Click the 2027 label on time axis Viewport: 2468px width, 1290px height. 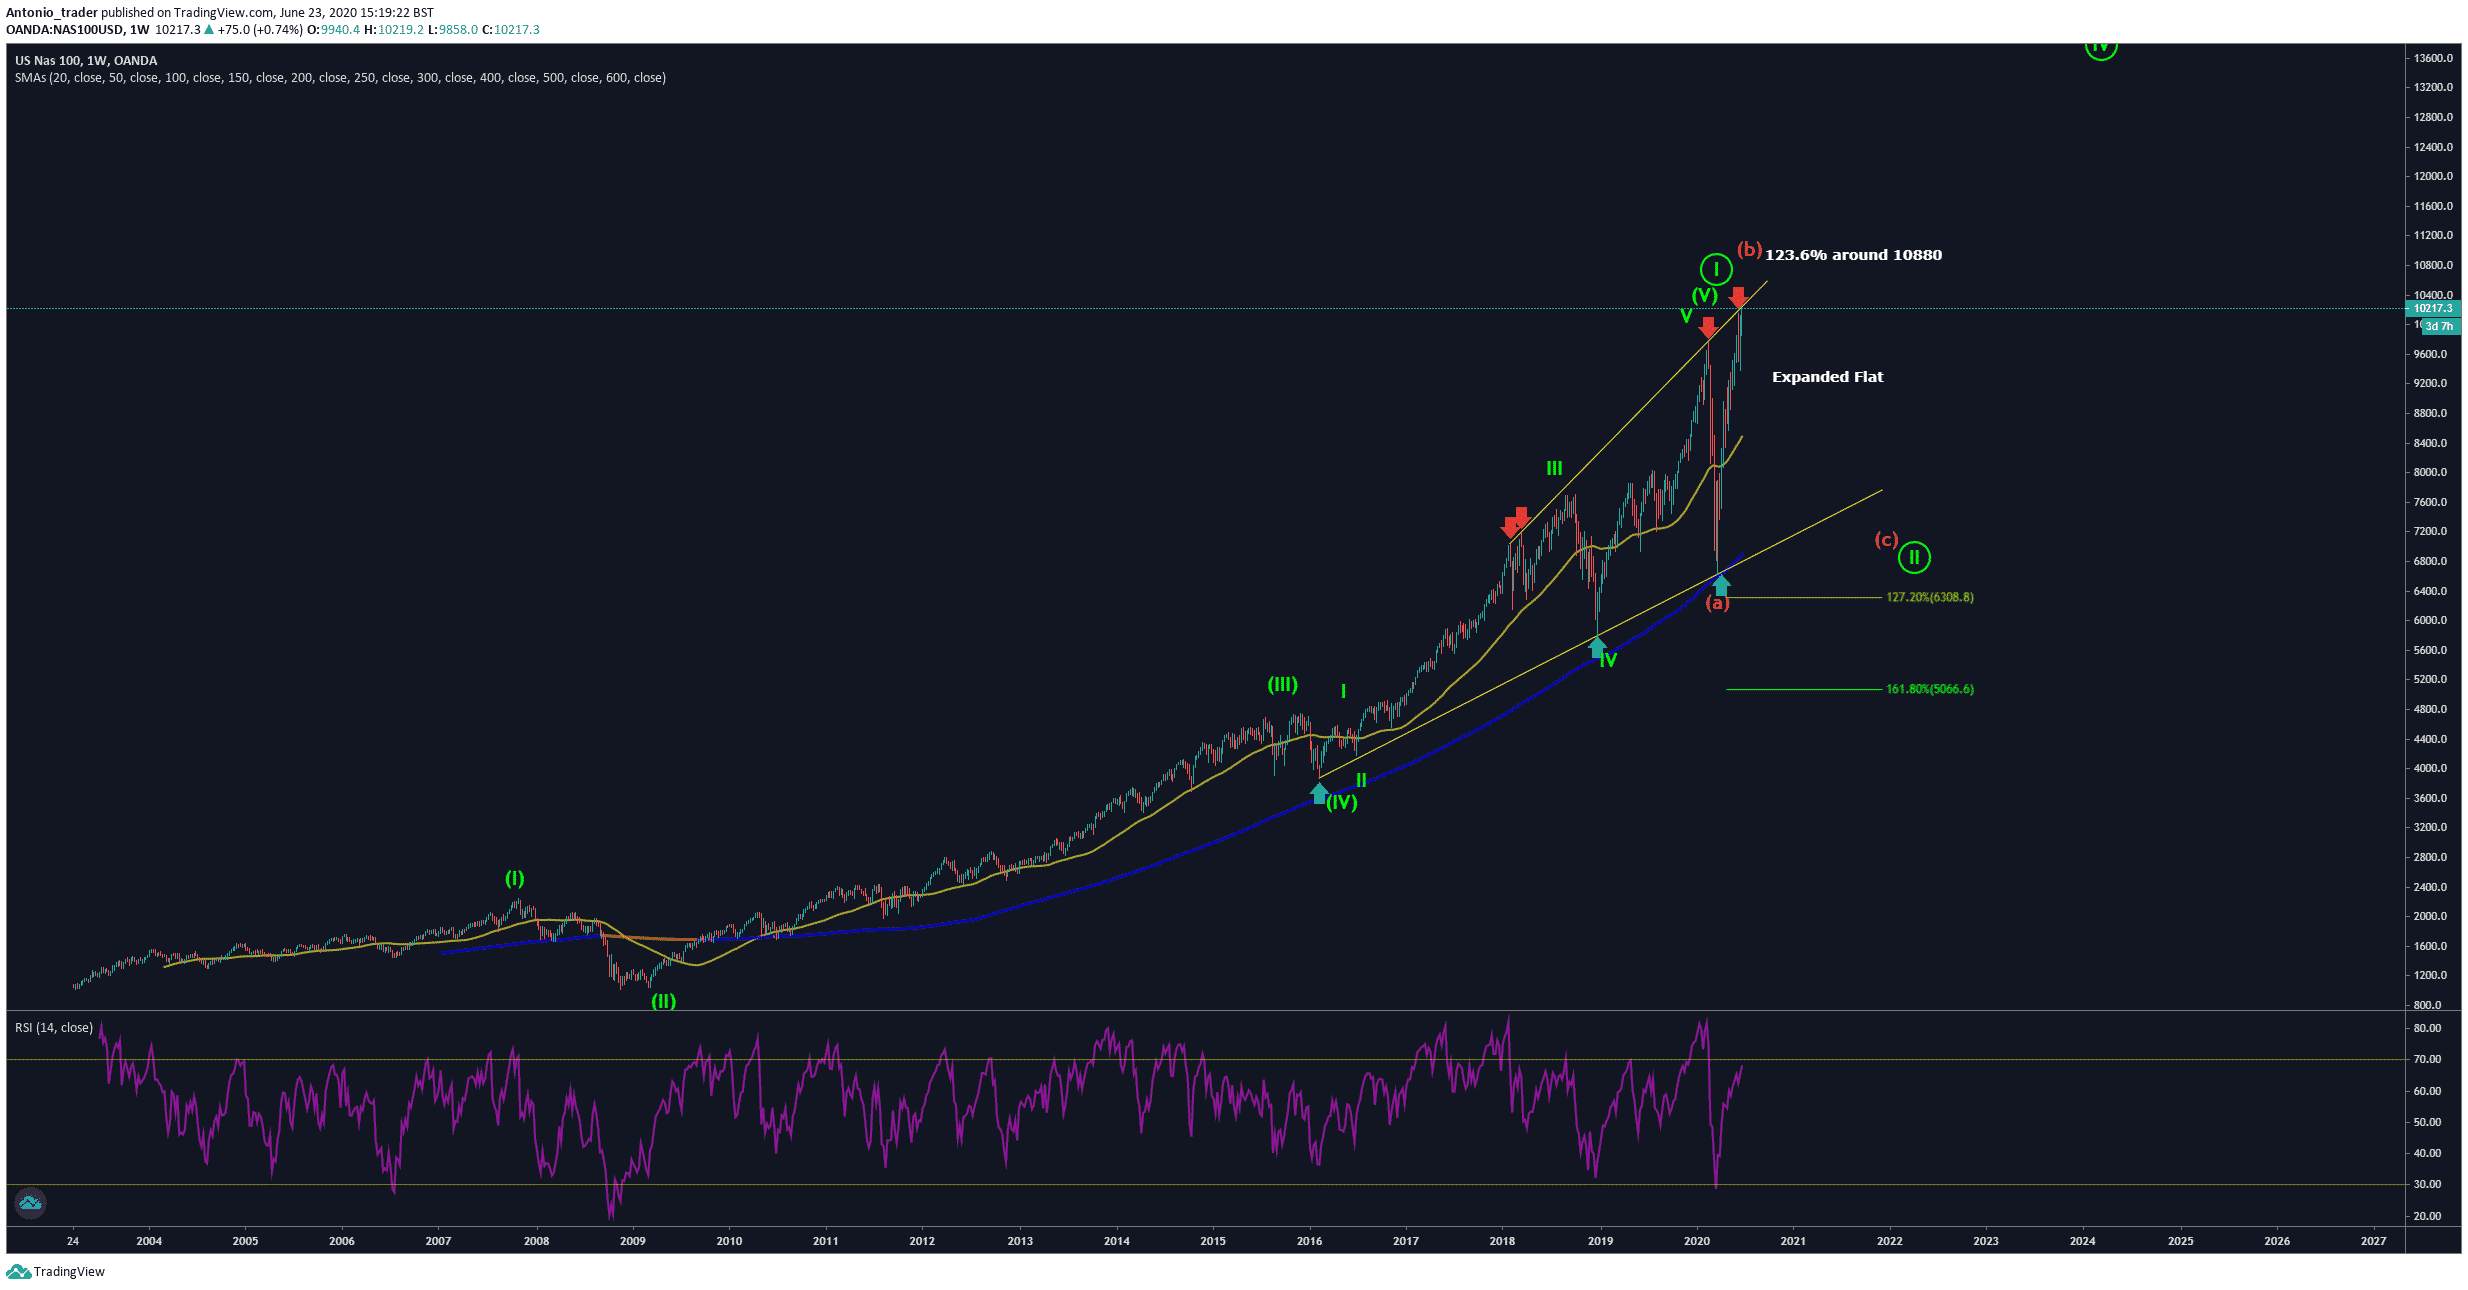tap(2373, 1241)
